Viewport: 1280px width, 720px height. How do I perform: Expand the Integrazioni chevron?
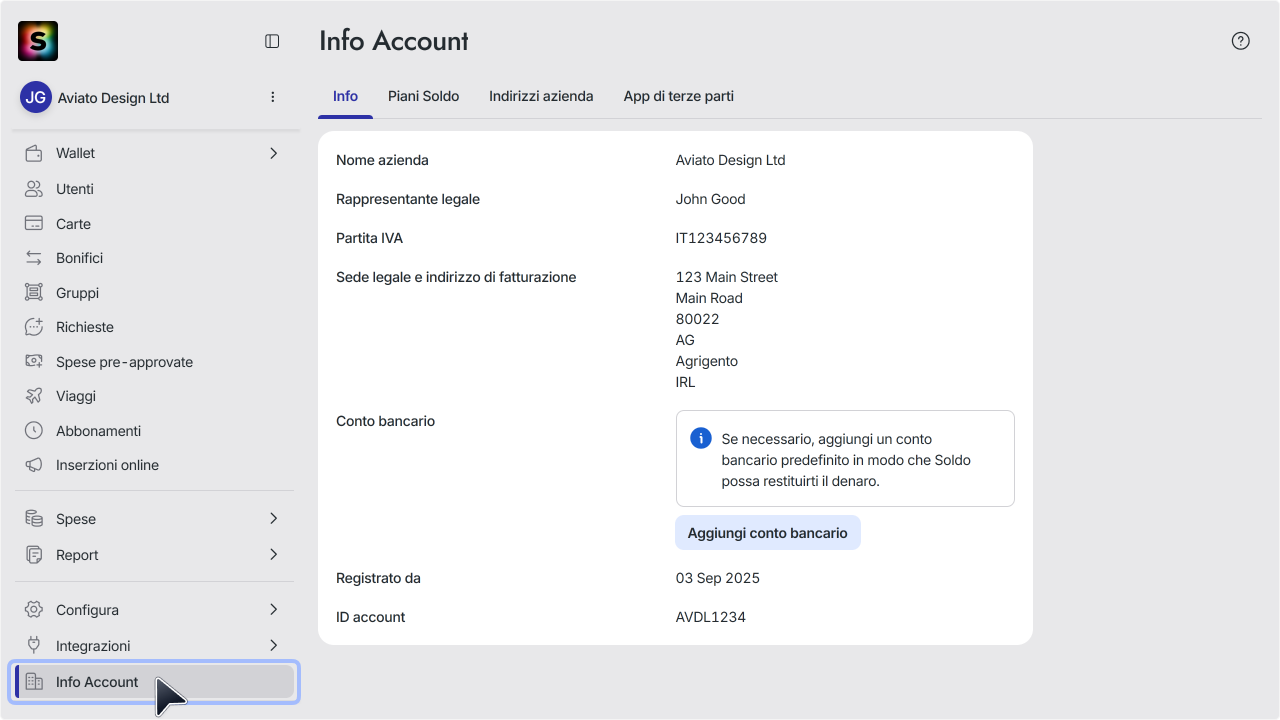point(274,646)
